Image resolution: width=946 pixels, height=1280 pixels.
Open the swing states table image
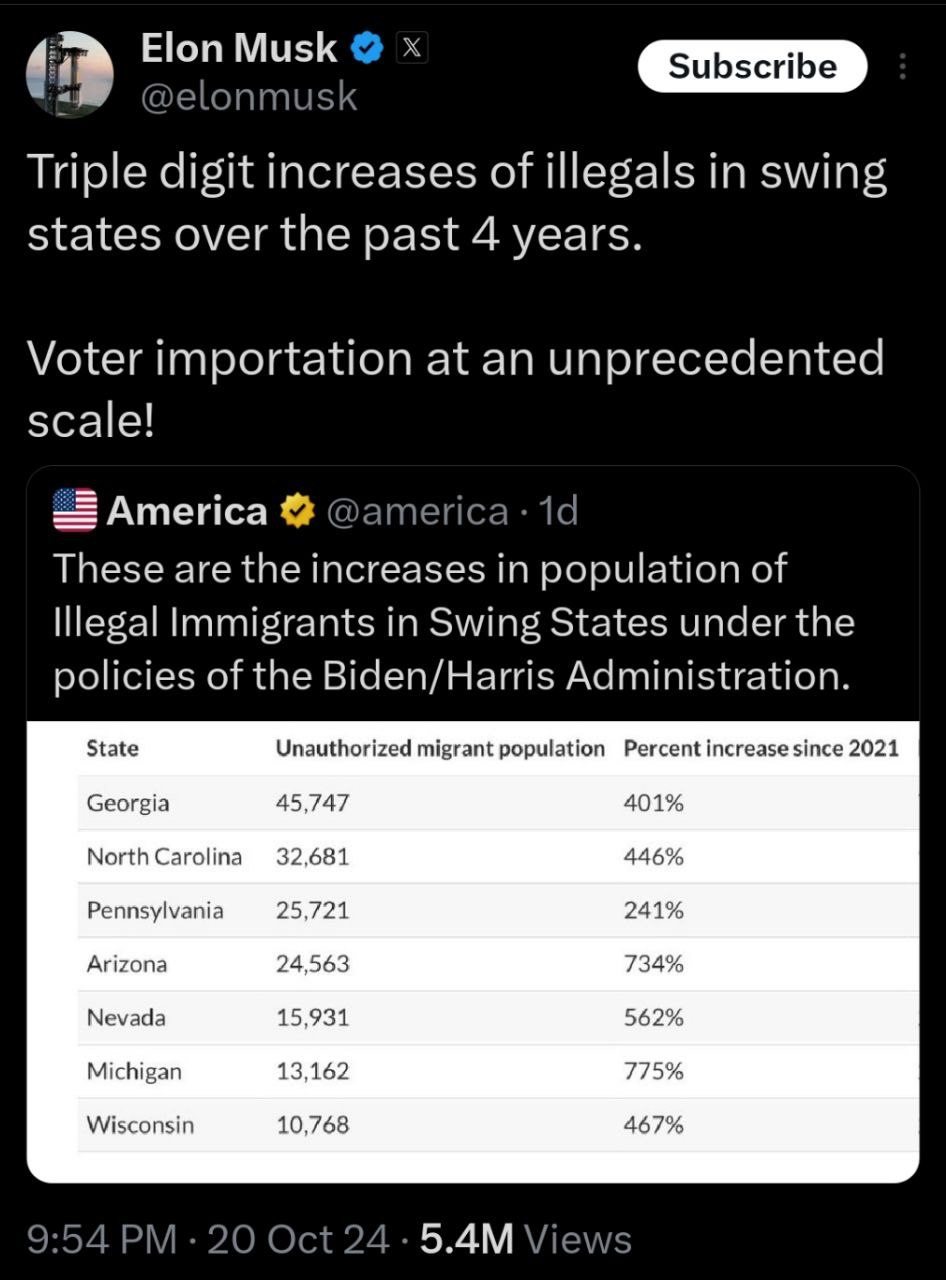[x=472, y=951]
